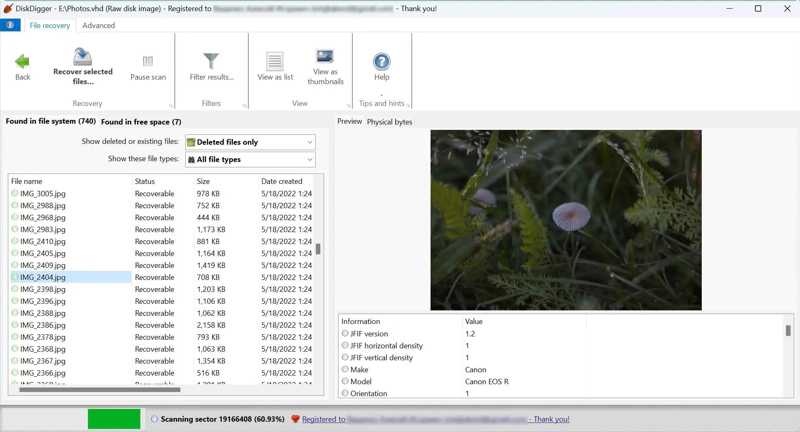Switch to Found in free space tab
800x432 pixels.
click(141, 122)
